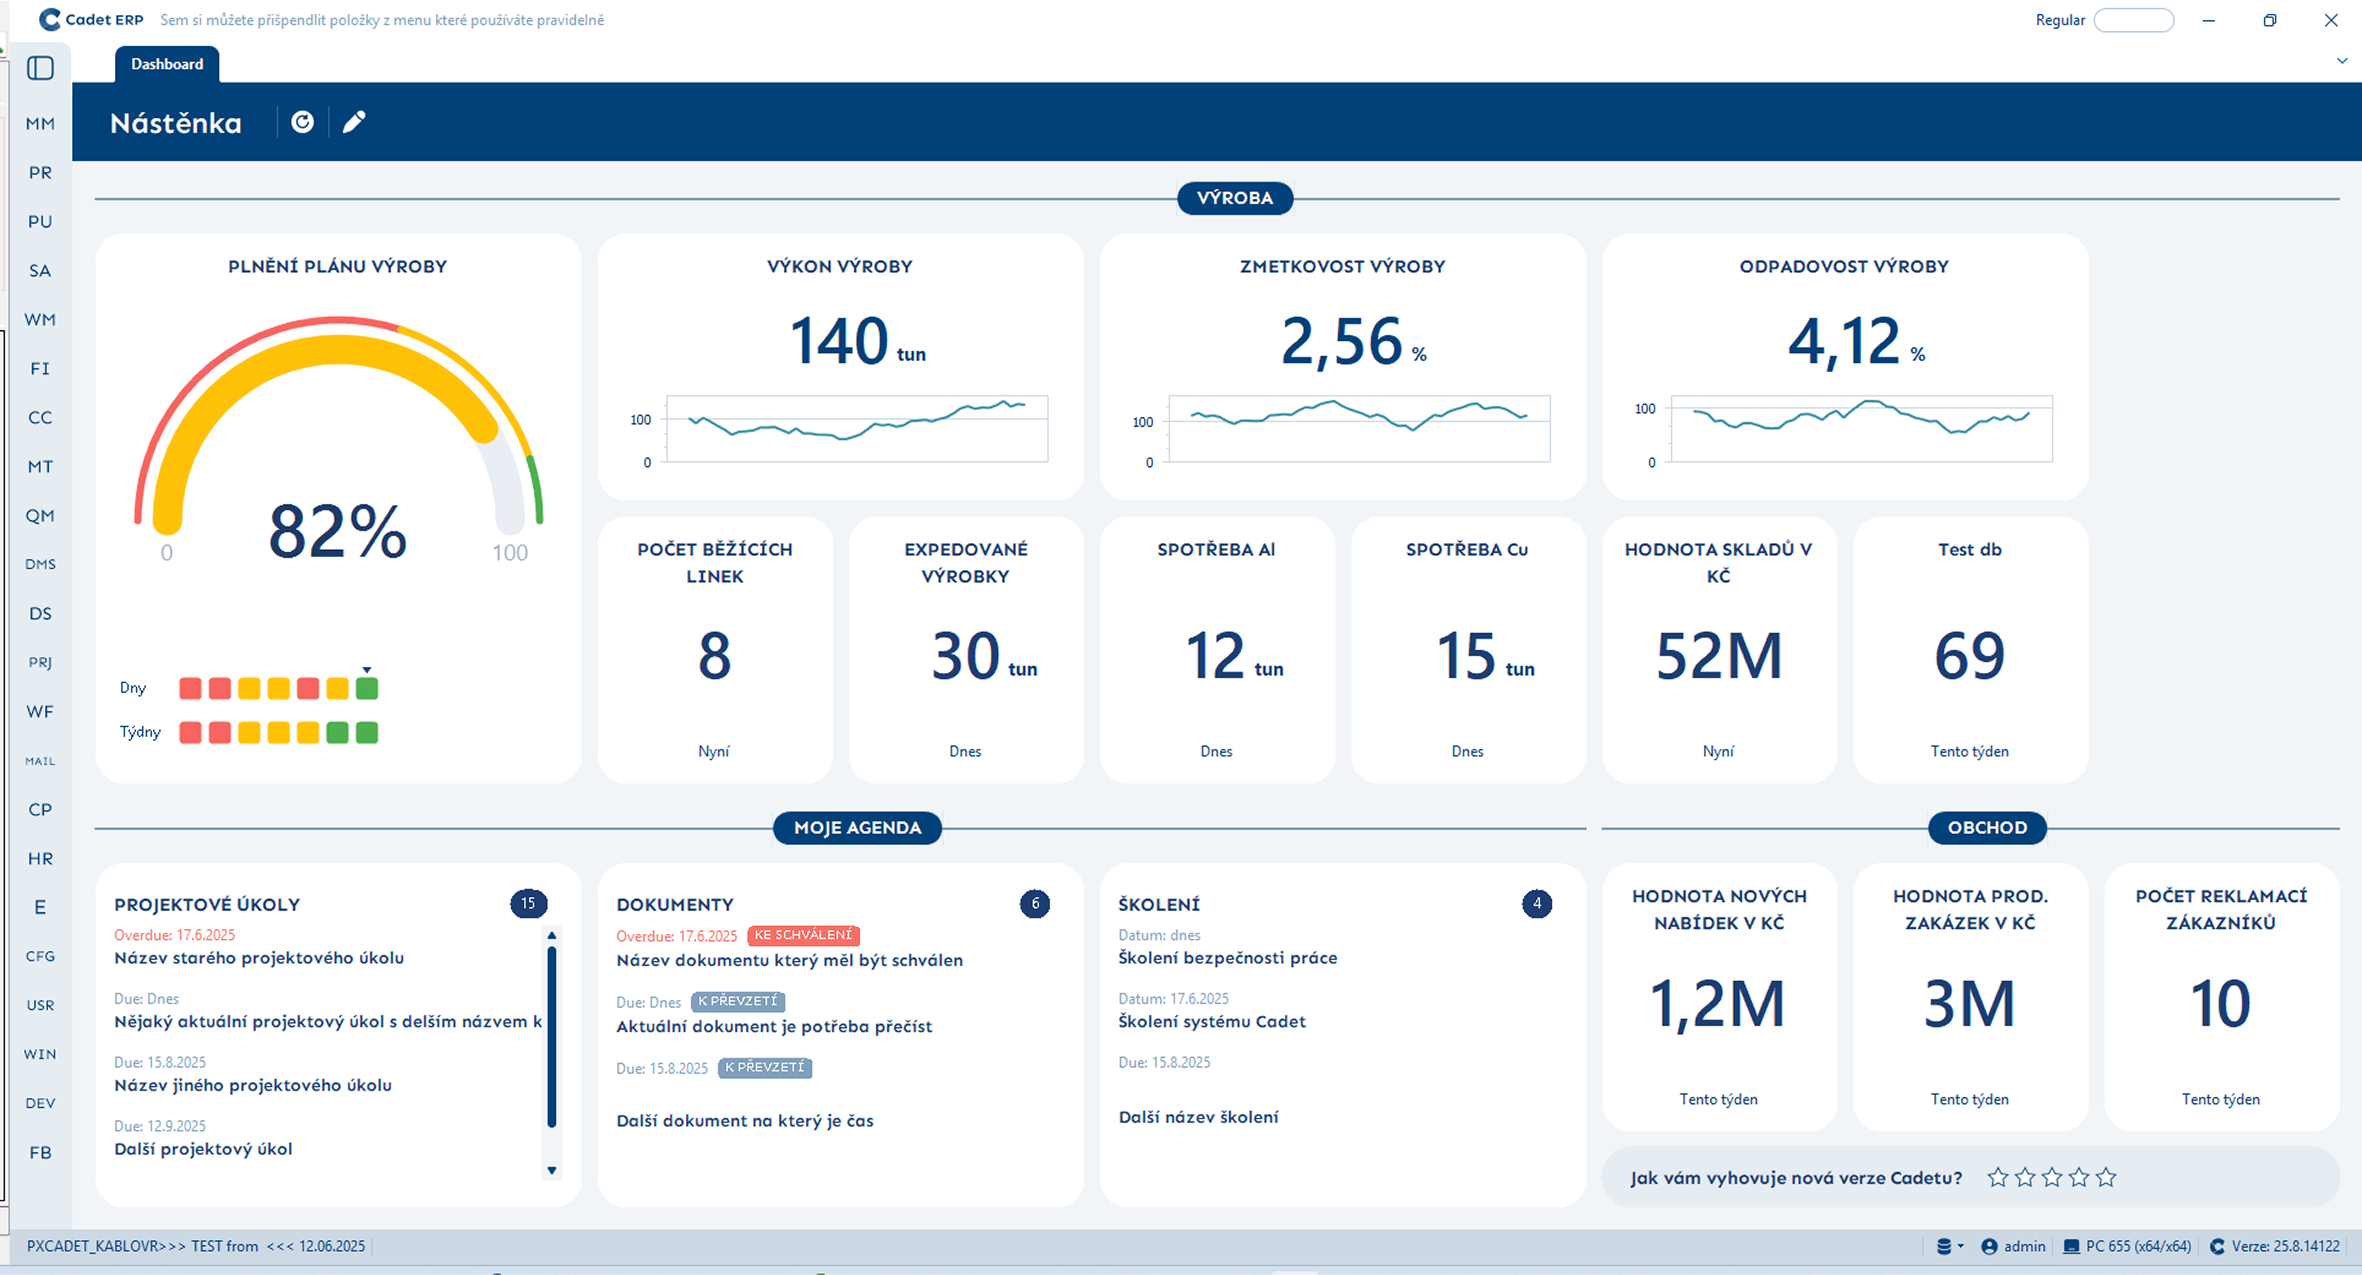The image size is (2362, 1275).
Task: Rate first star in Cadet survey
Action: [1998, 1177]
